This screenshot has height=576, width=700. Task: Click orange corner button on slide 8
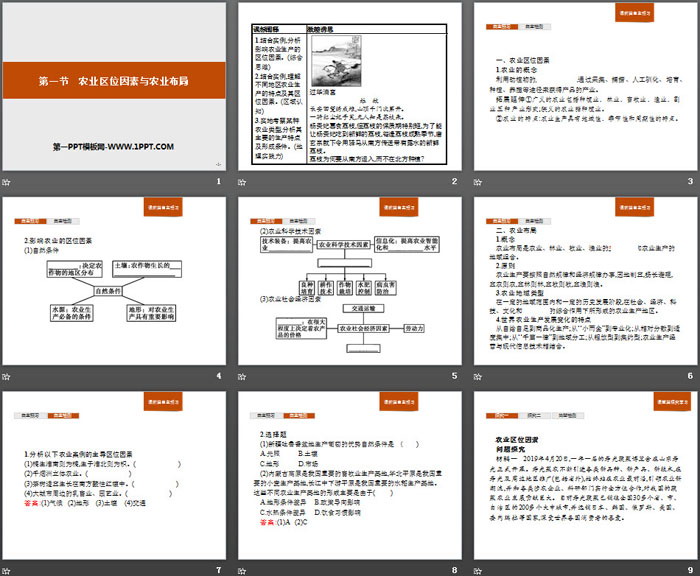[399, 402]
